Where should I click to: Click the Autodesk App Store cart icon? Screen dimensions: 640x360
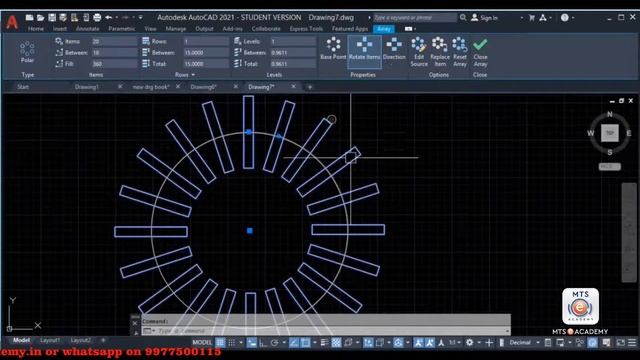point(531,18)
